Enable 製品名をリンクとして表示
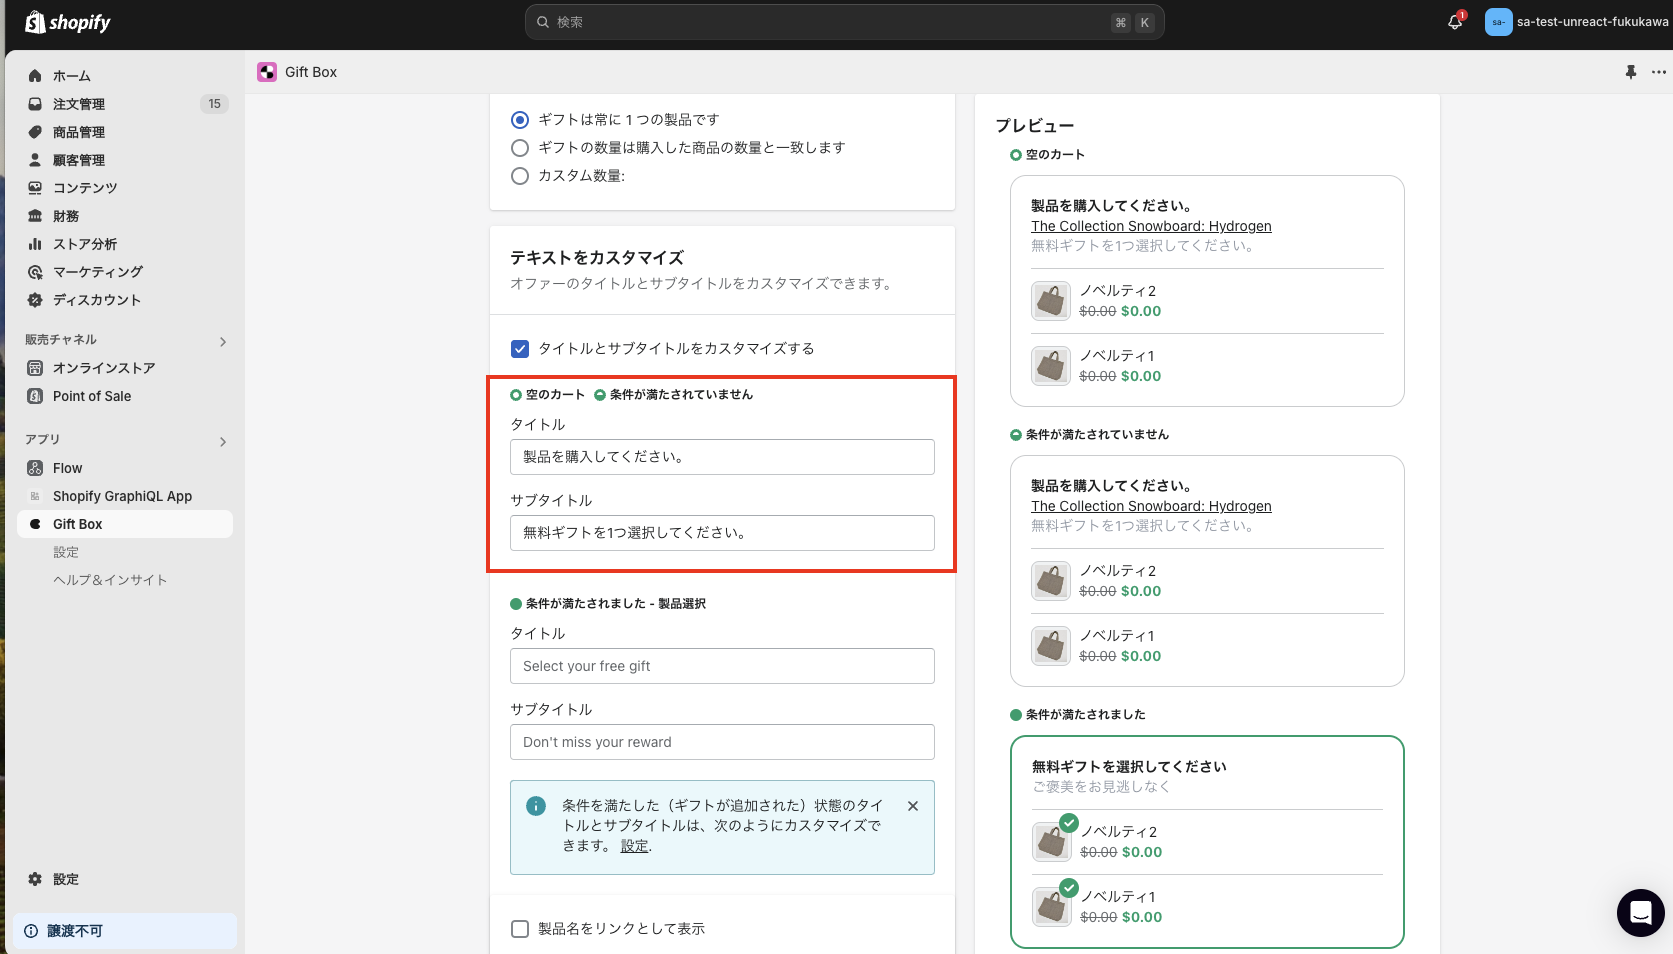The height and width of the screenshot is (954, 1673). tap(520, 928)
